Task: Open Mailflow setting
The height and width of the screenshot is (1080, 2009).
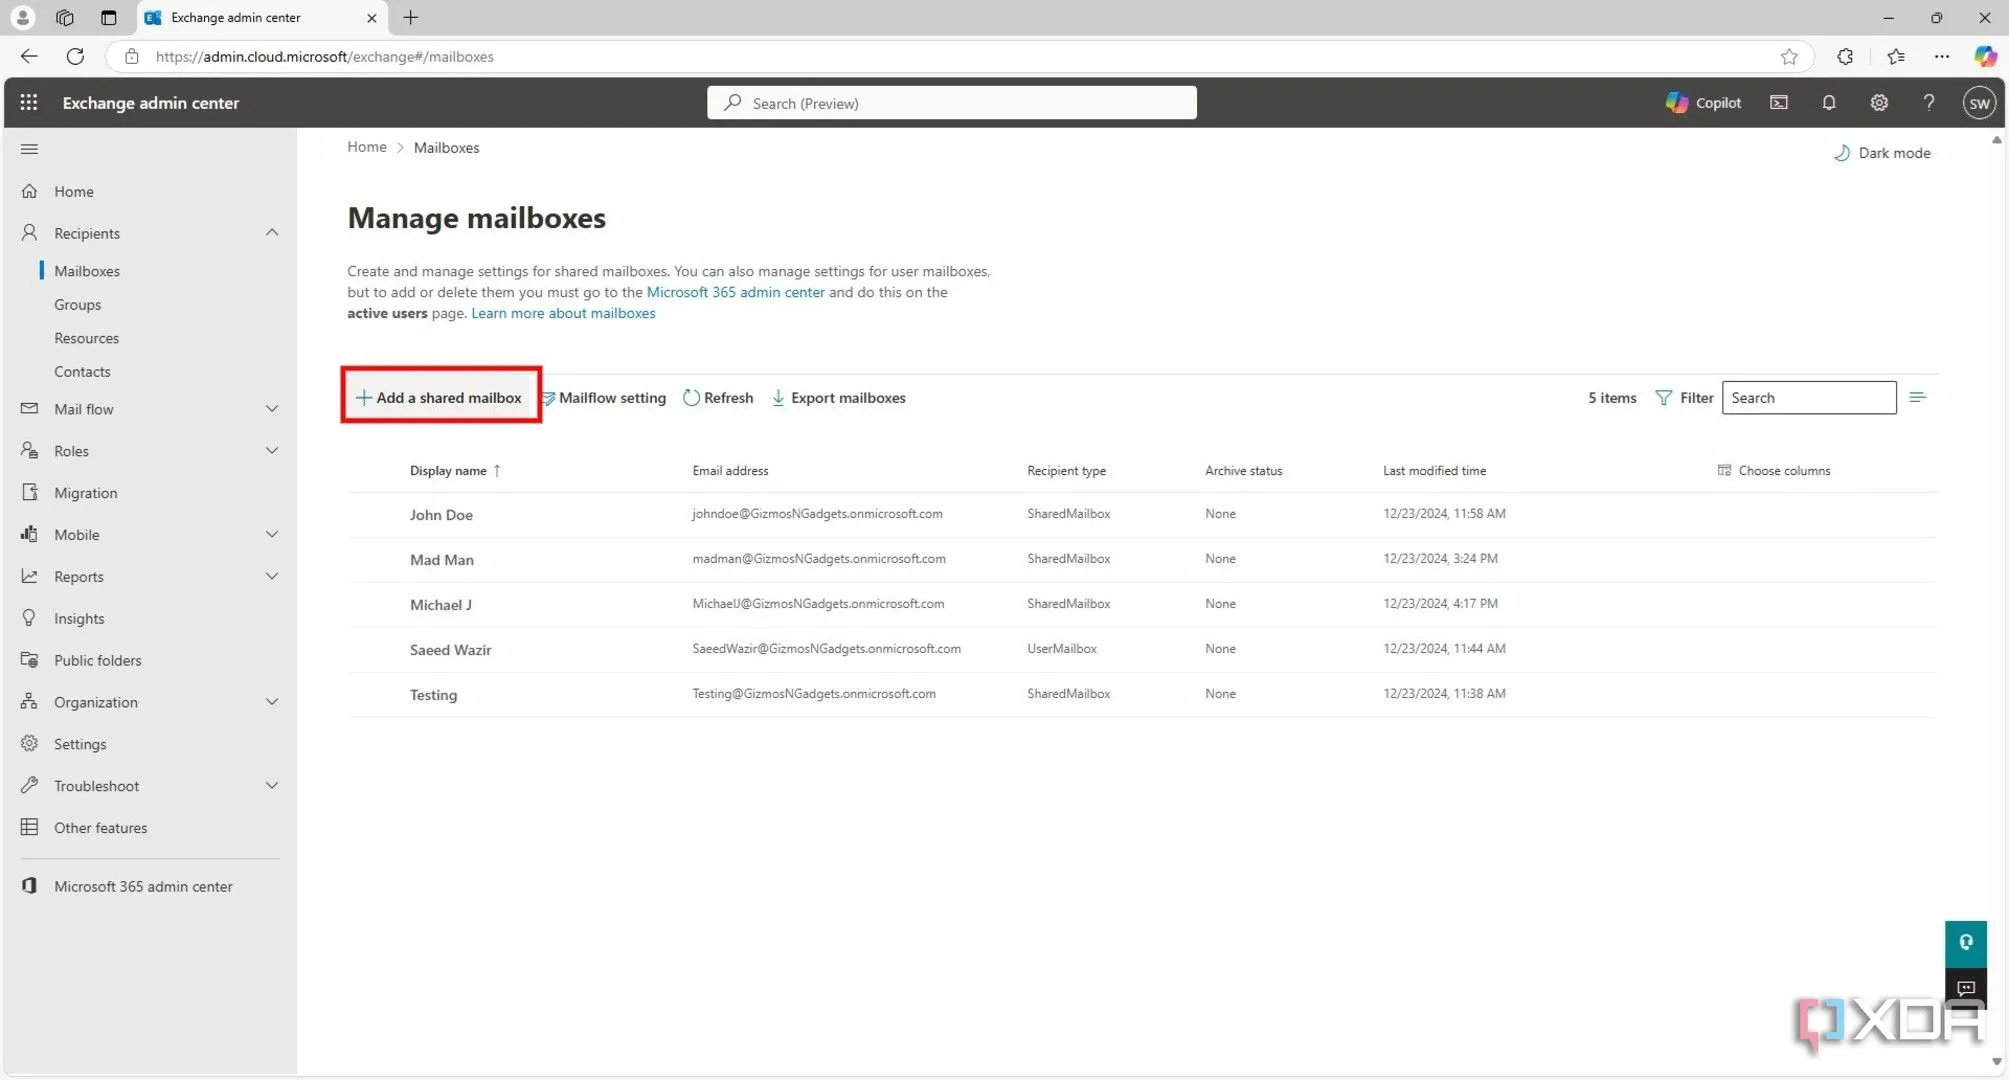Action: coord(603,398)
